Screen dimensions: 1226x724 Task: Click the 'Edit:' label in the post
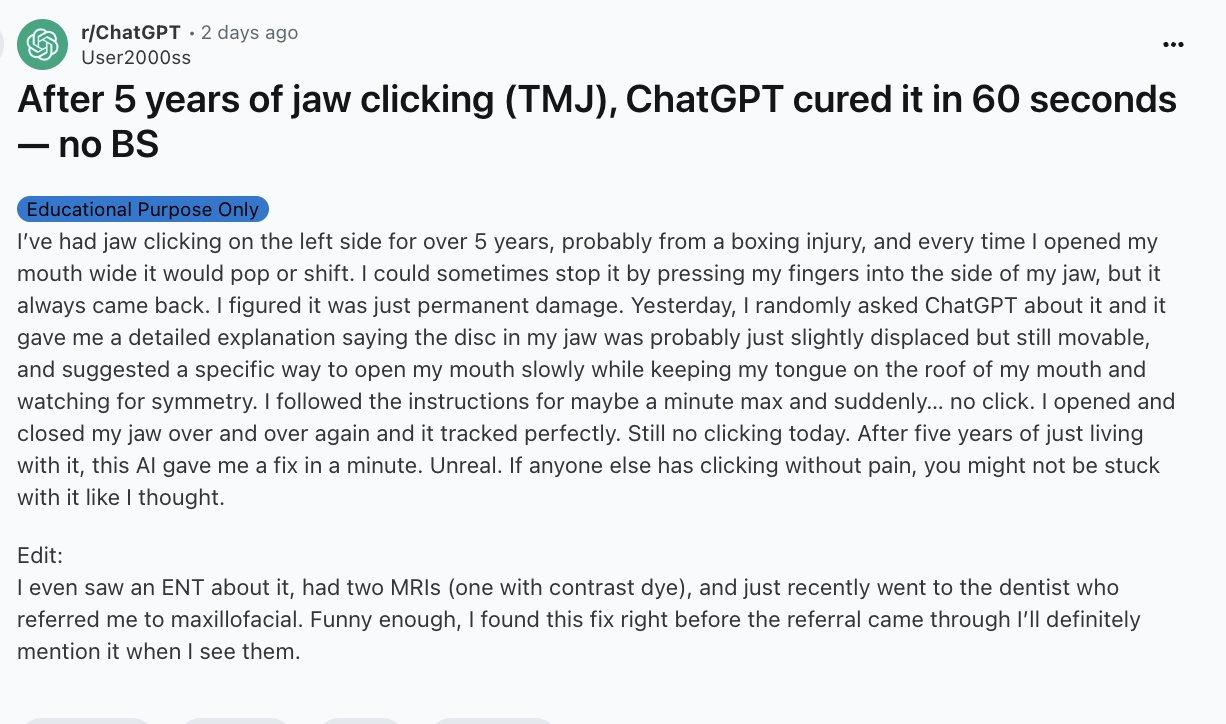[x=40, y=556]
